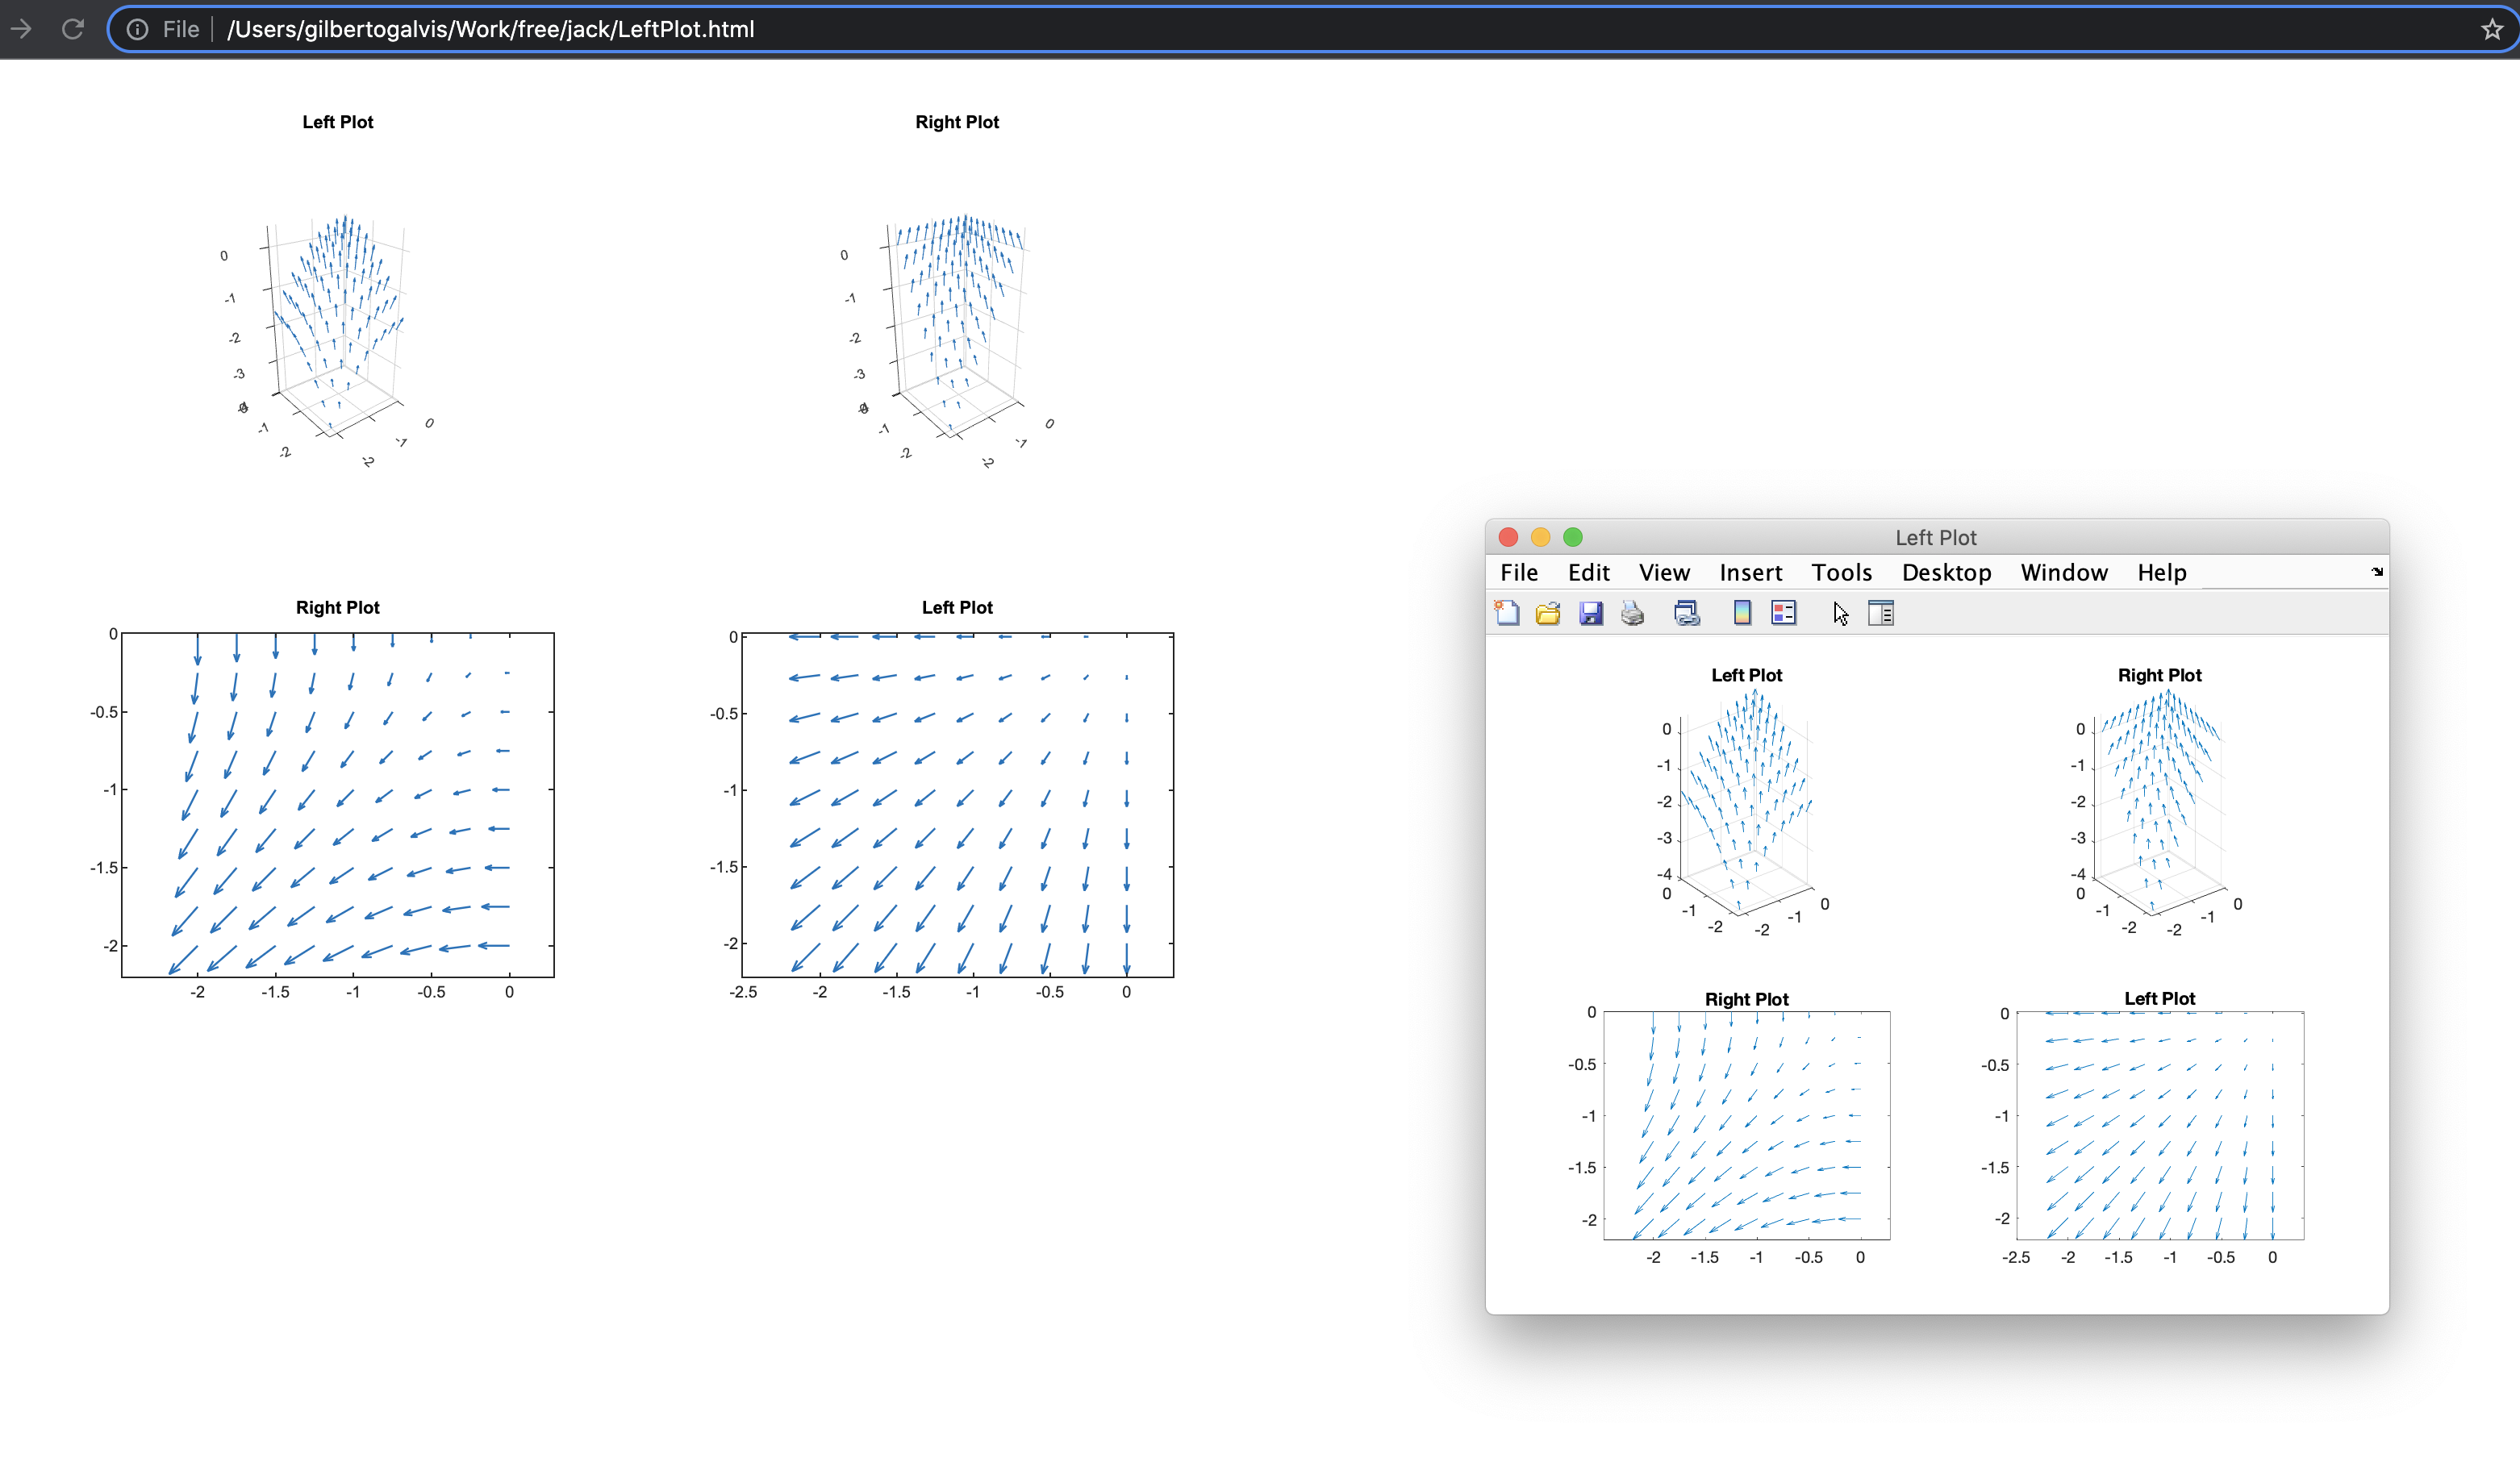Click the Print Figure icon
Screen dimensions: 2520x1458
[x=1632, y=613]
